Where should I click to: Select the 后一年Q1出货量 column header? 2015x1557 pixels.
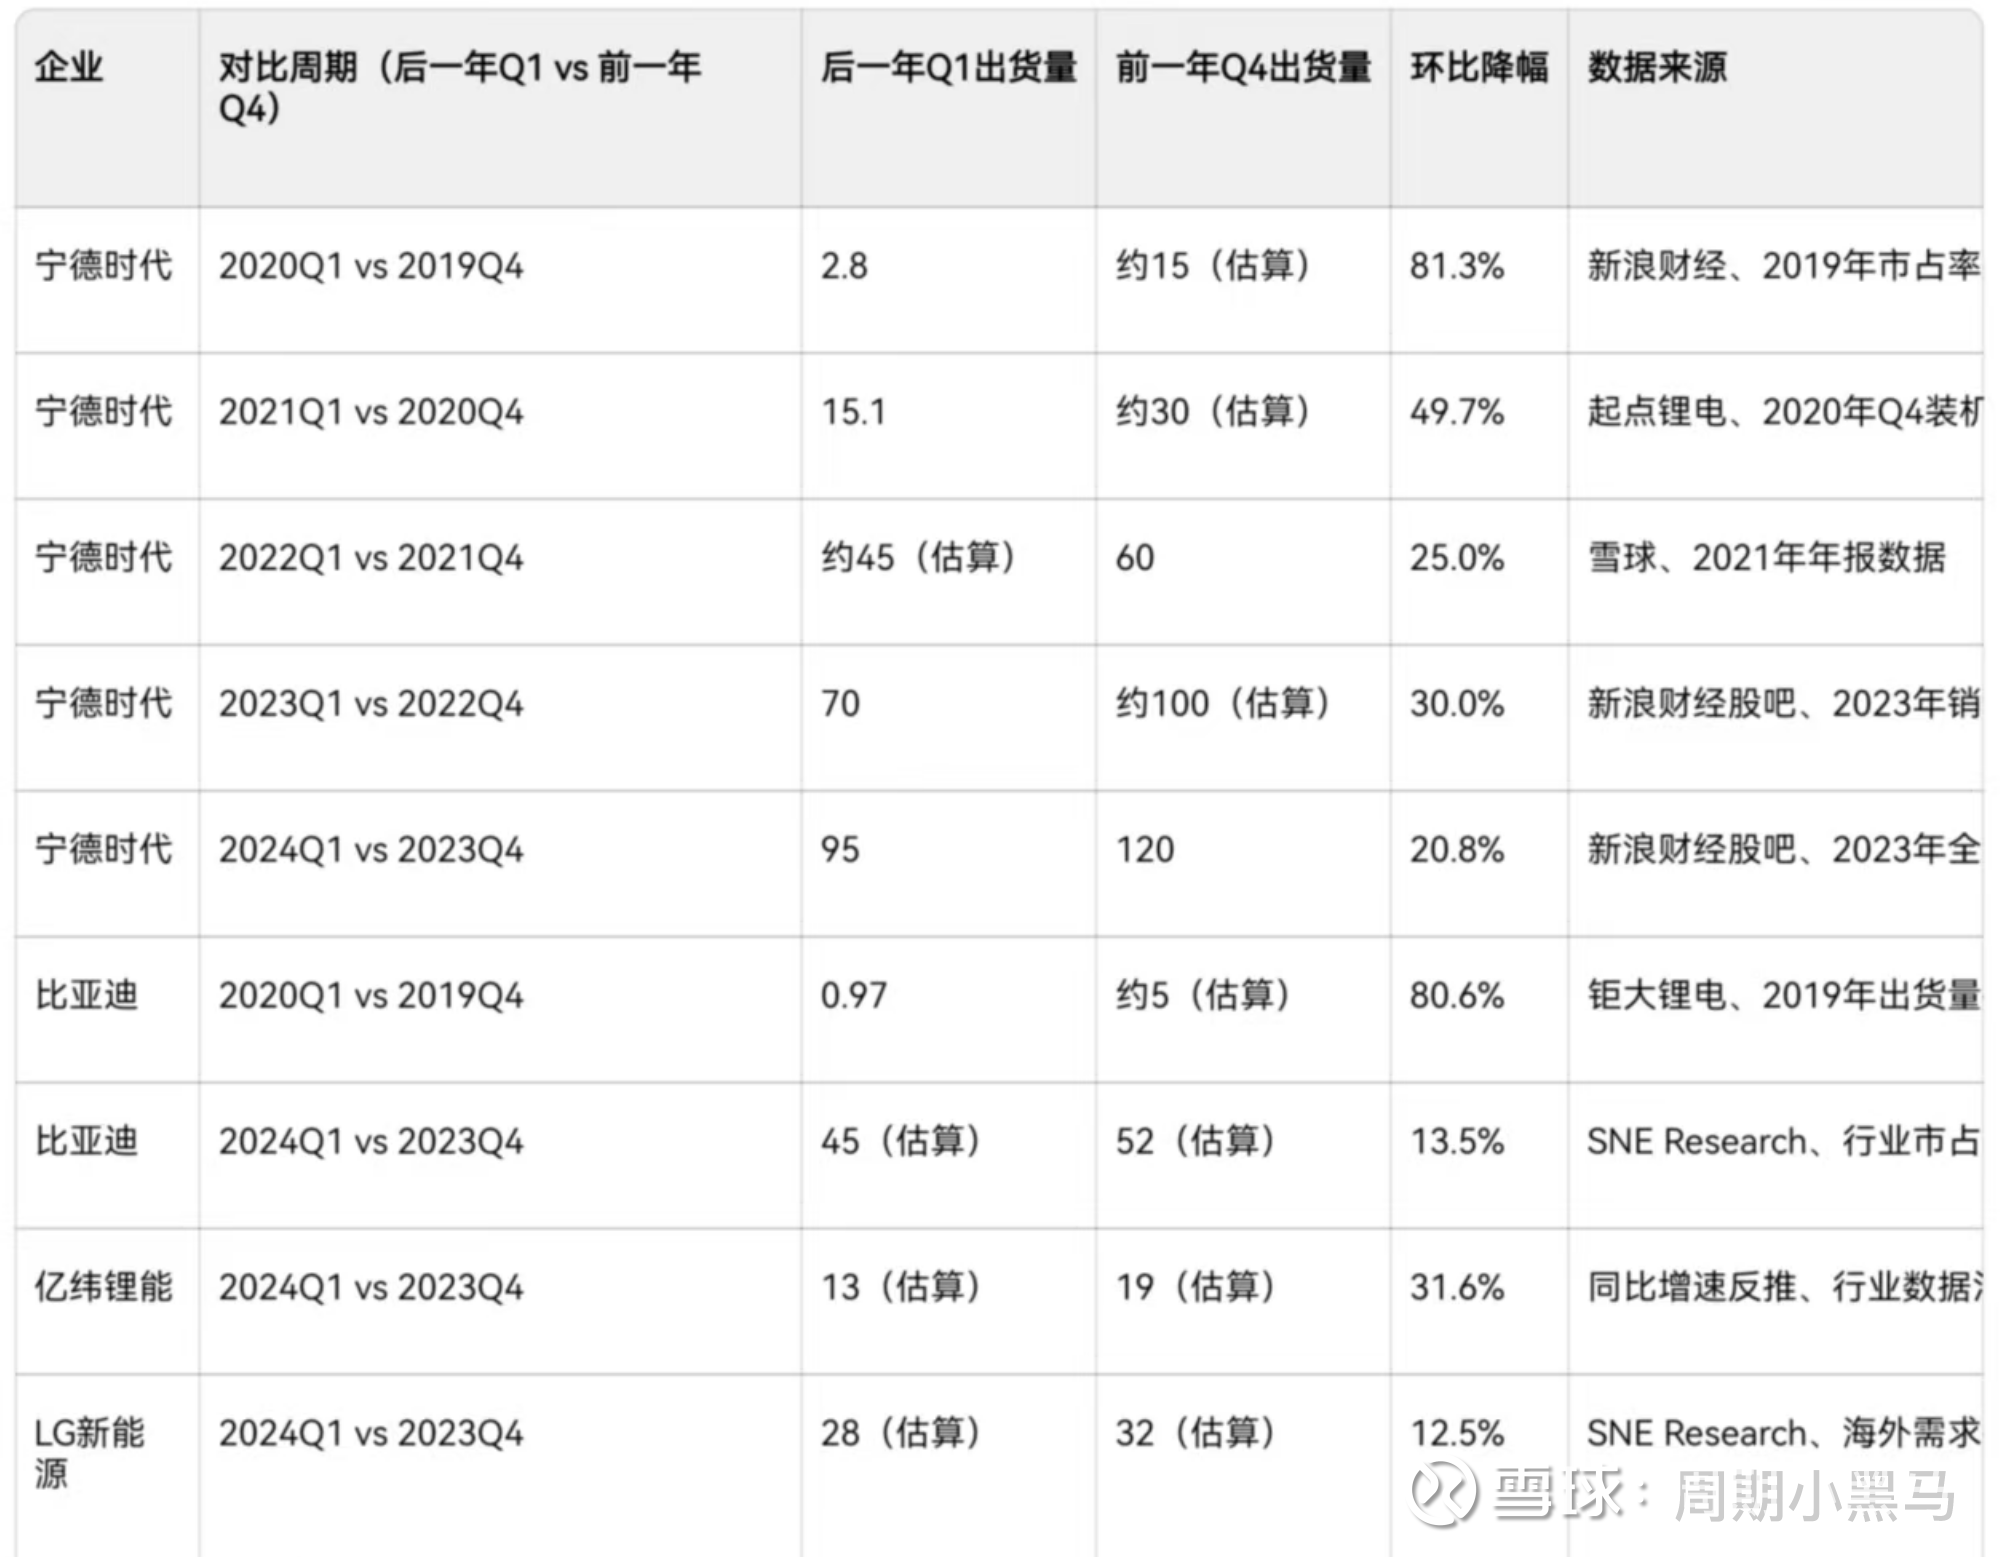click(948, 68)
